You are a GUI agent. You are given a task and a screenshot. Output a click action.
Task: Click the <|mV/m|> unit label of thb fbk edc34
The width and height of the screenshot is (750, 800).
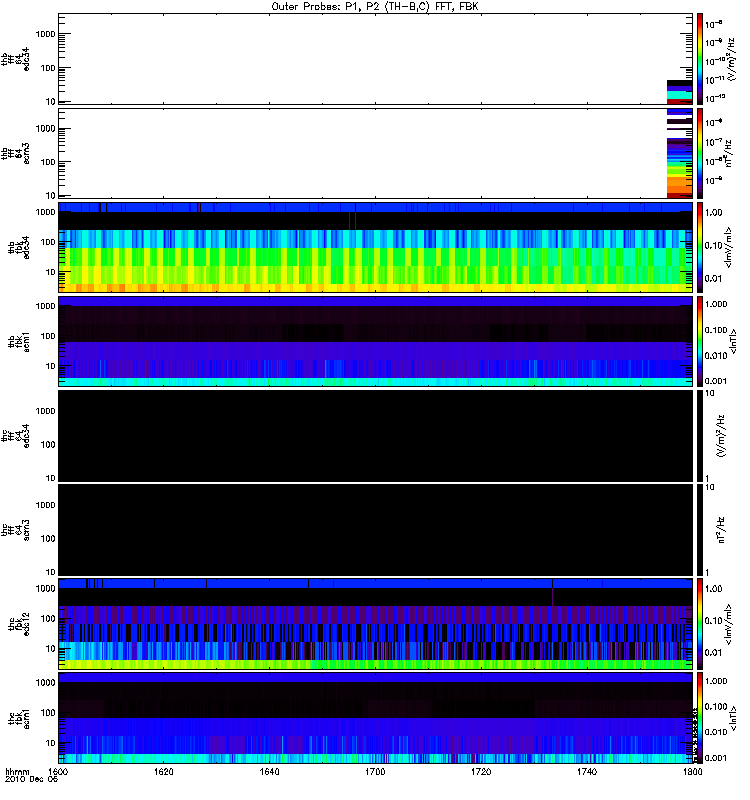(729, 247)
